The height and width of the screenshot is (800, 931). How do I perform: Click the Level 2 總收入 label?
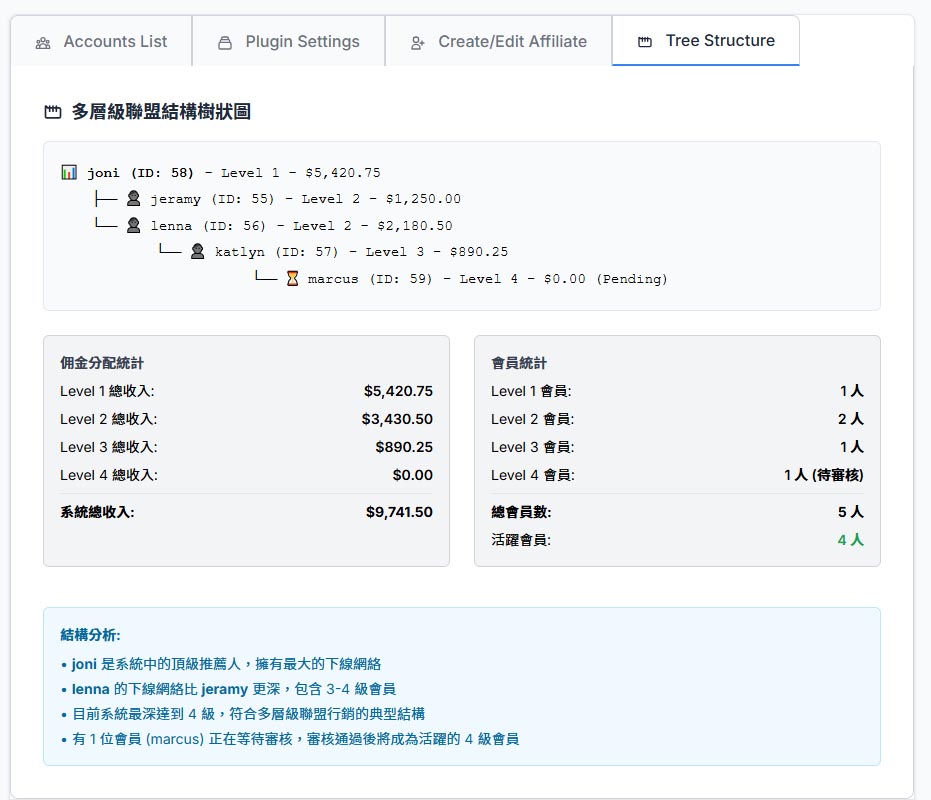point(109,419)
